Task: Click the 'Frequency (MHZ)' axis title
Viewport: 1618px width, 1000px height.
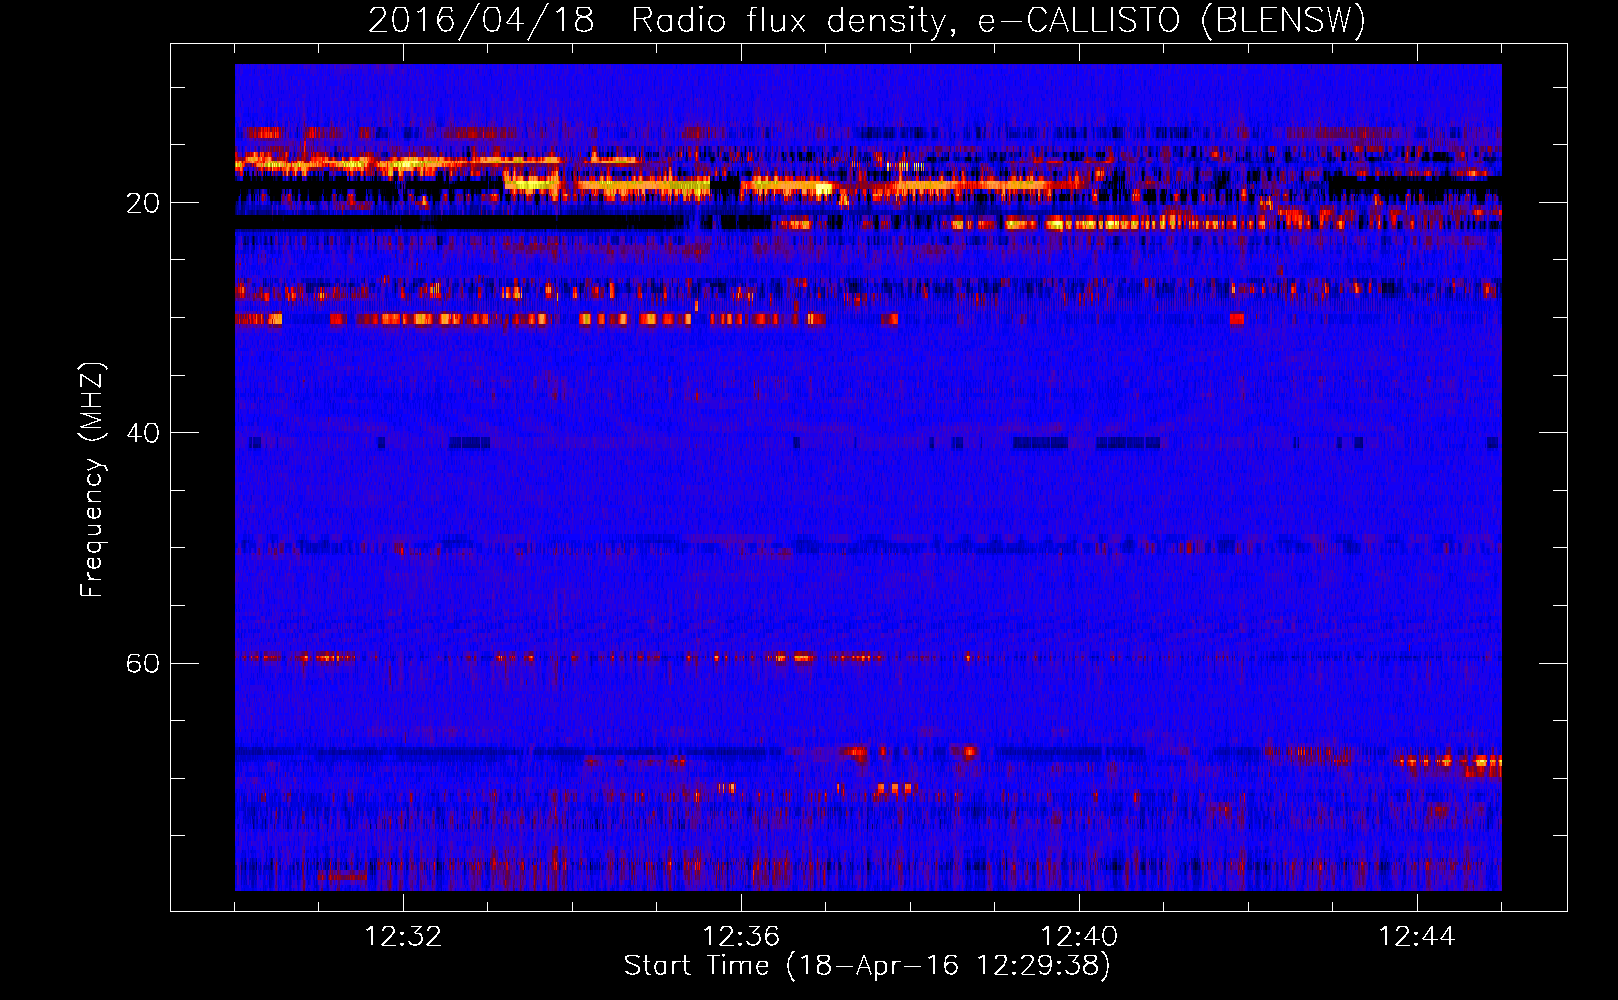Action: tap(92, 479)
